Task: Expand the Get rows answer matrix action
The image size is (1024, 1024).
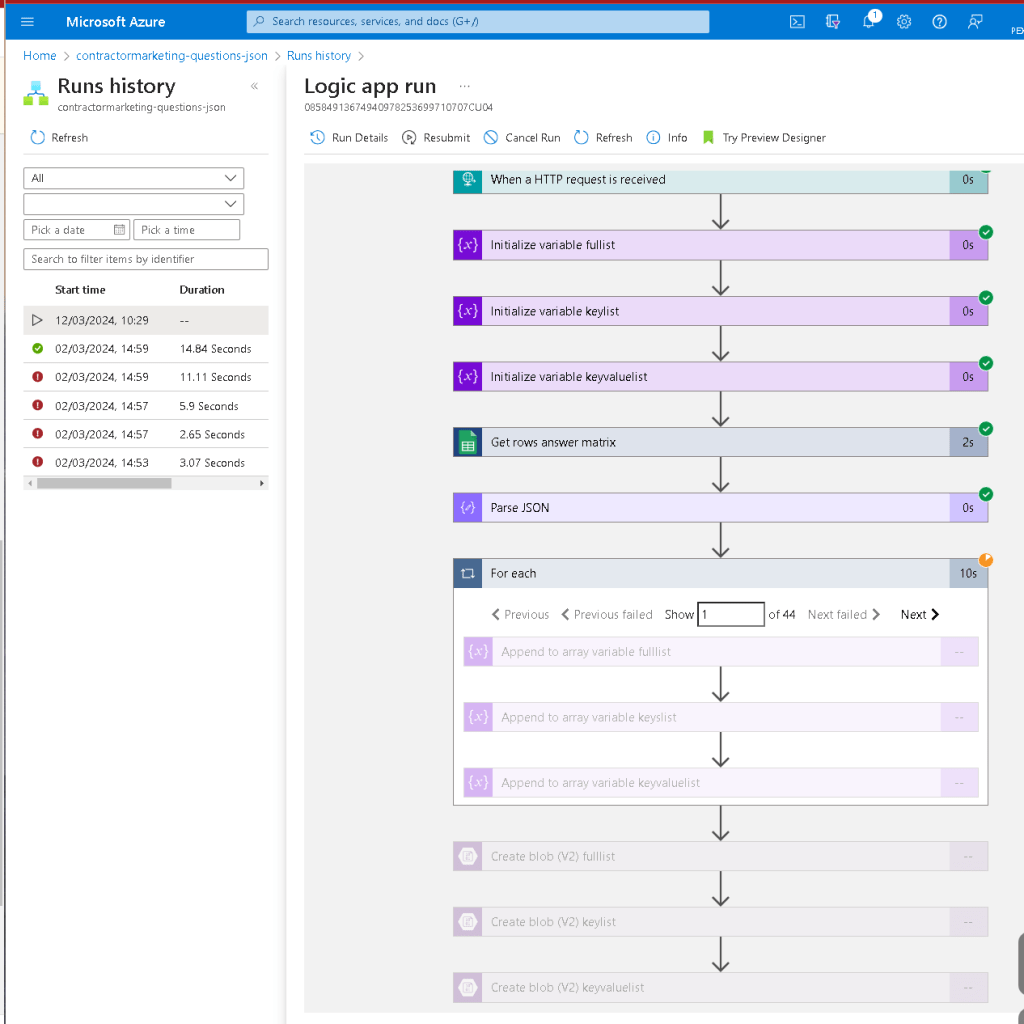Action: tap(720, 443)
